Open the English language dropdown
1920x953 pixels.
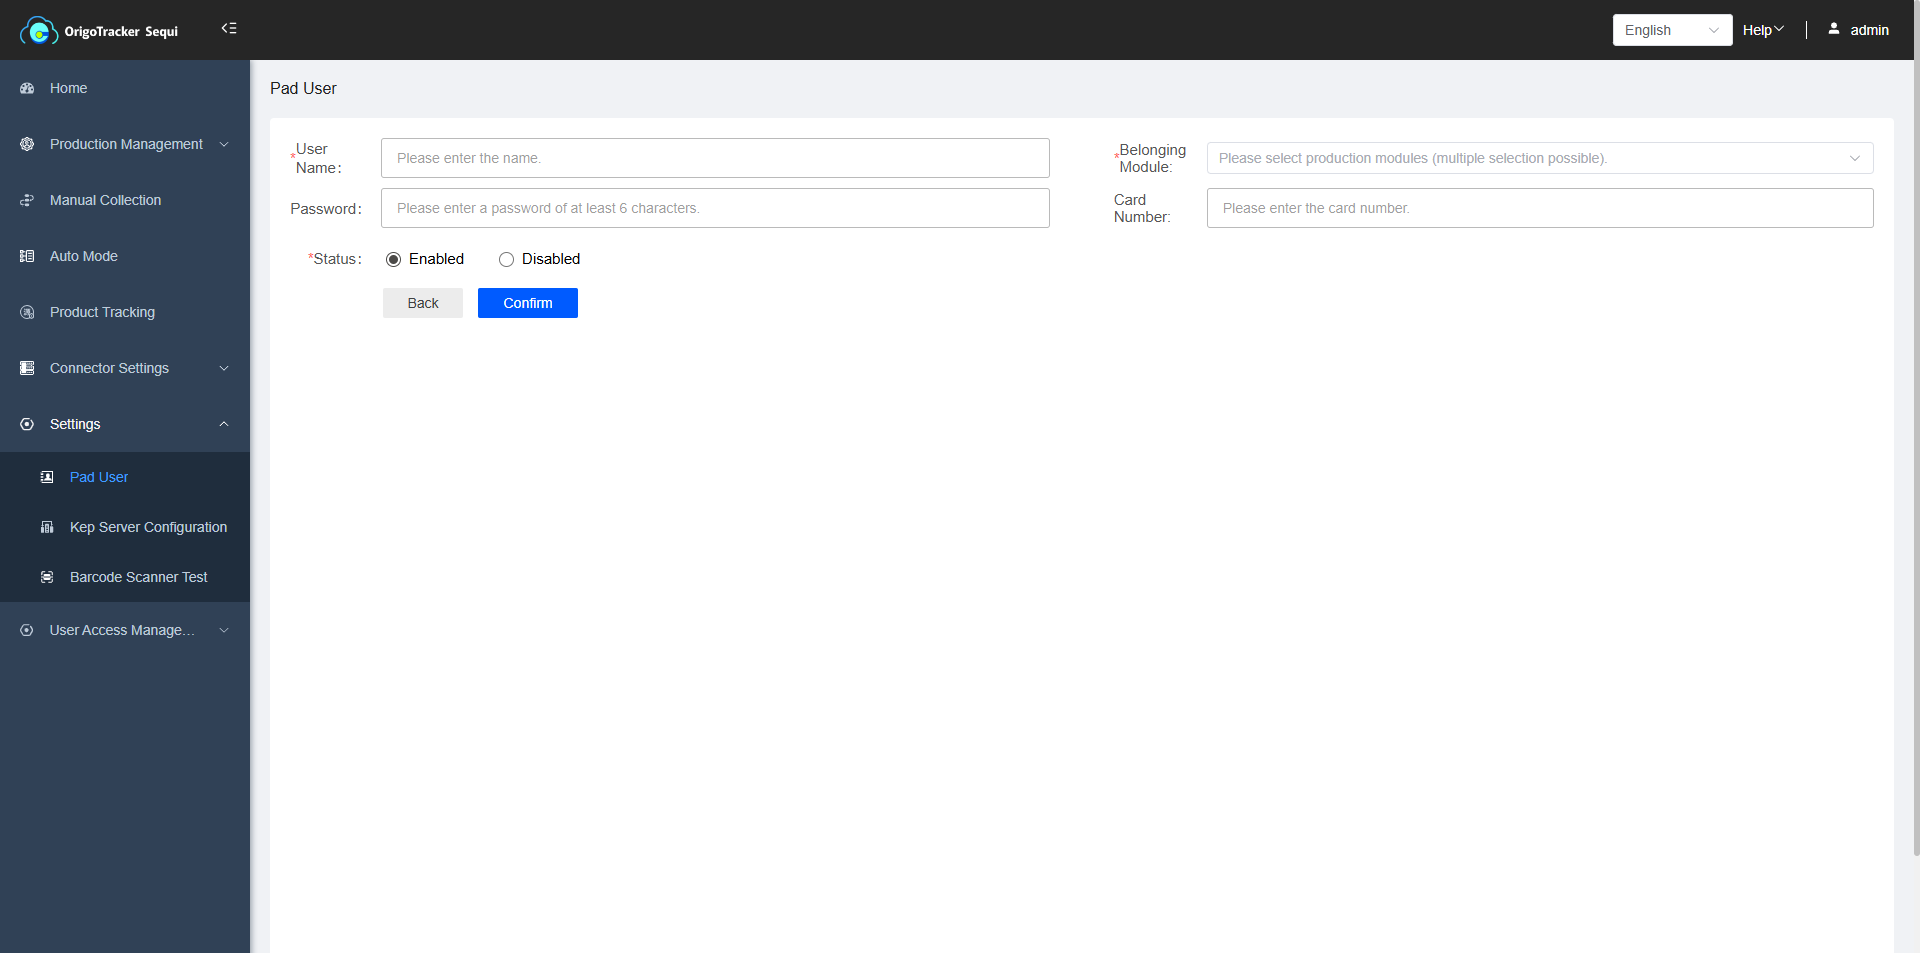pos(1671,30)
